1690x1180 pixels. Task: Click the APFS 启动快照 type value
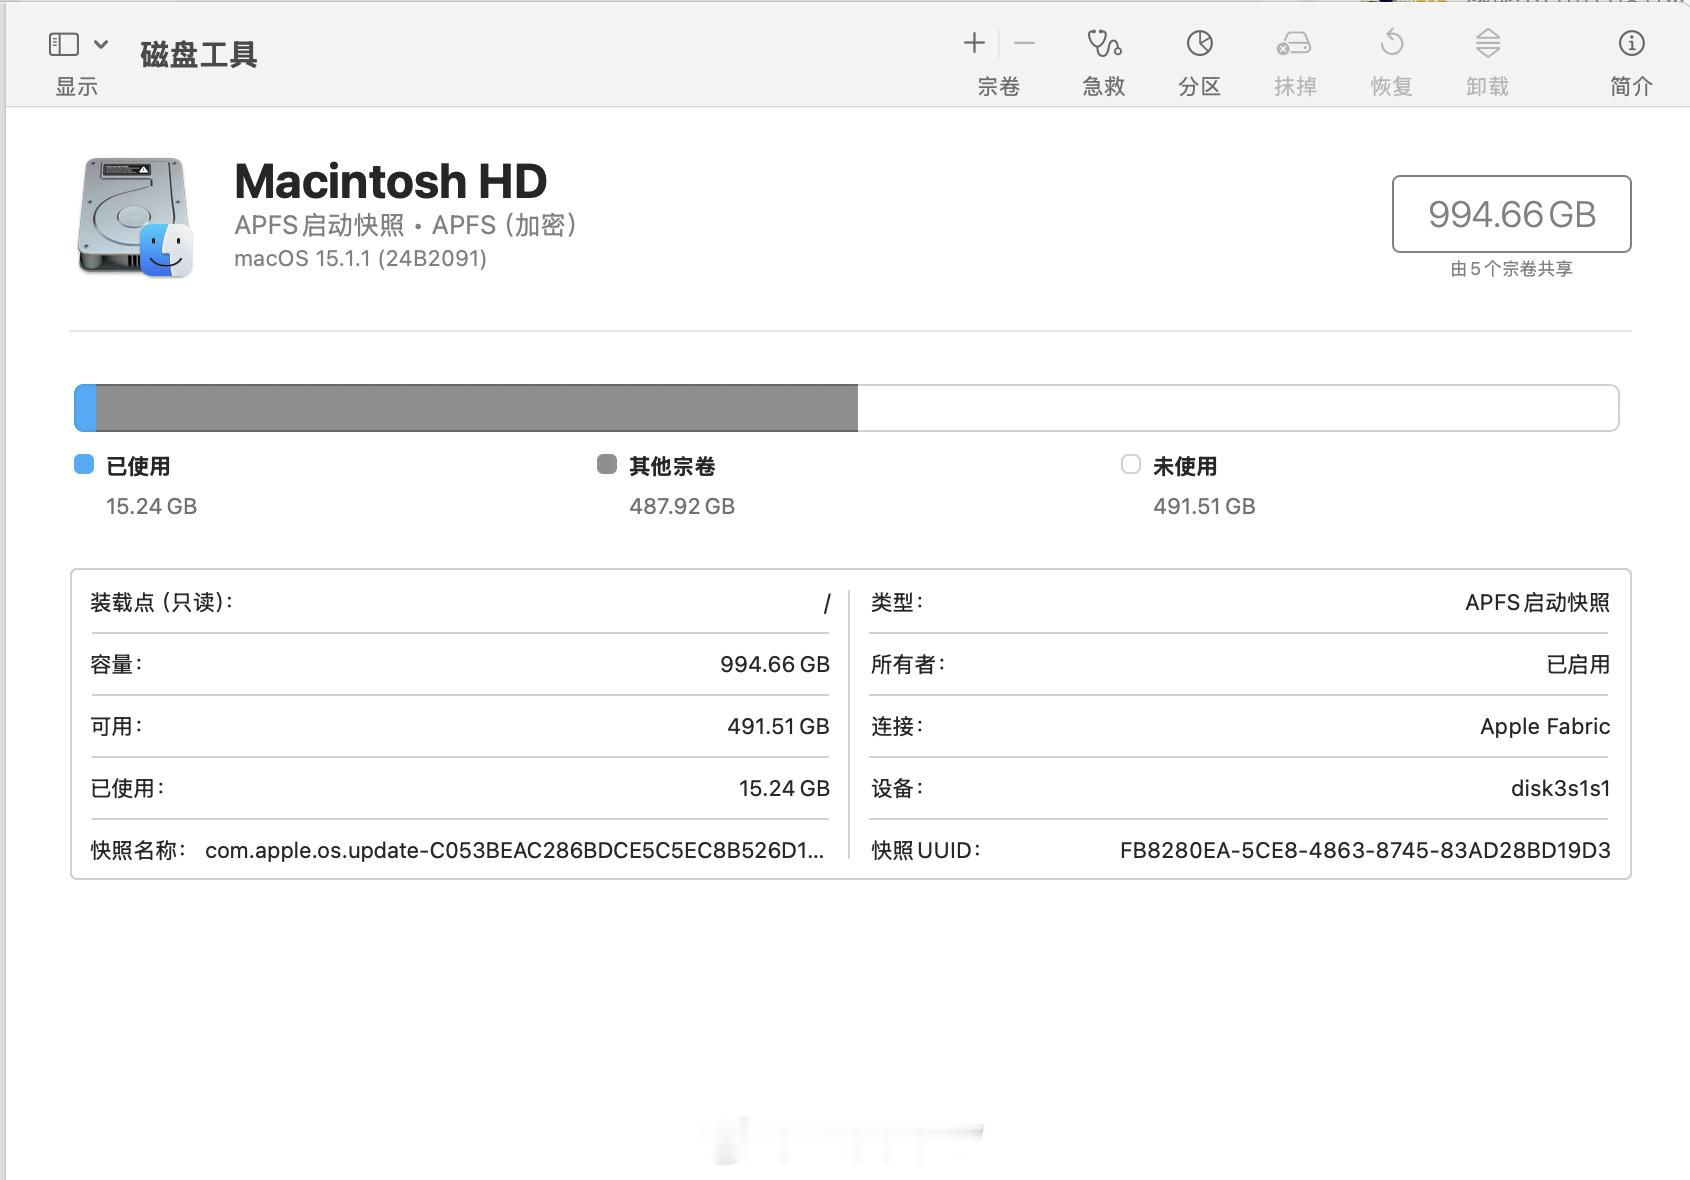[1537, 602]
